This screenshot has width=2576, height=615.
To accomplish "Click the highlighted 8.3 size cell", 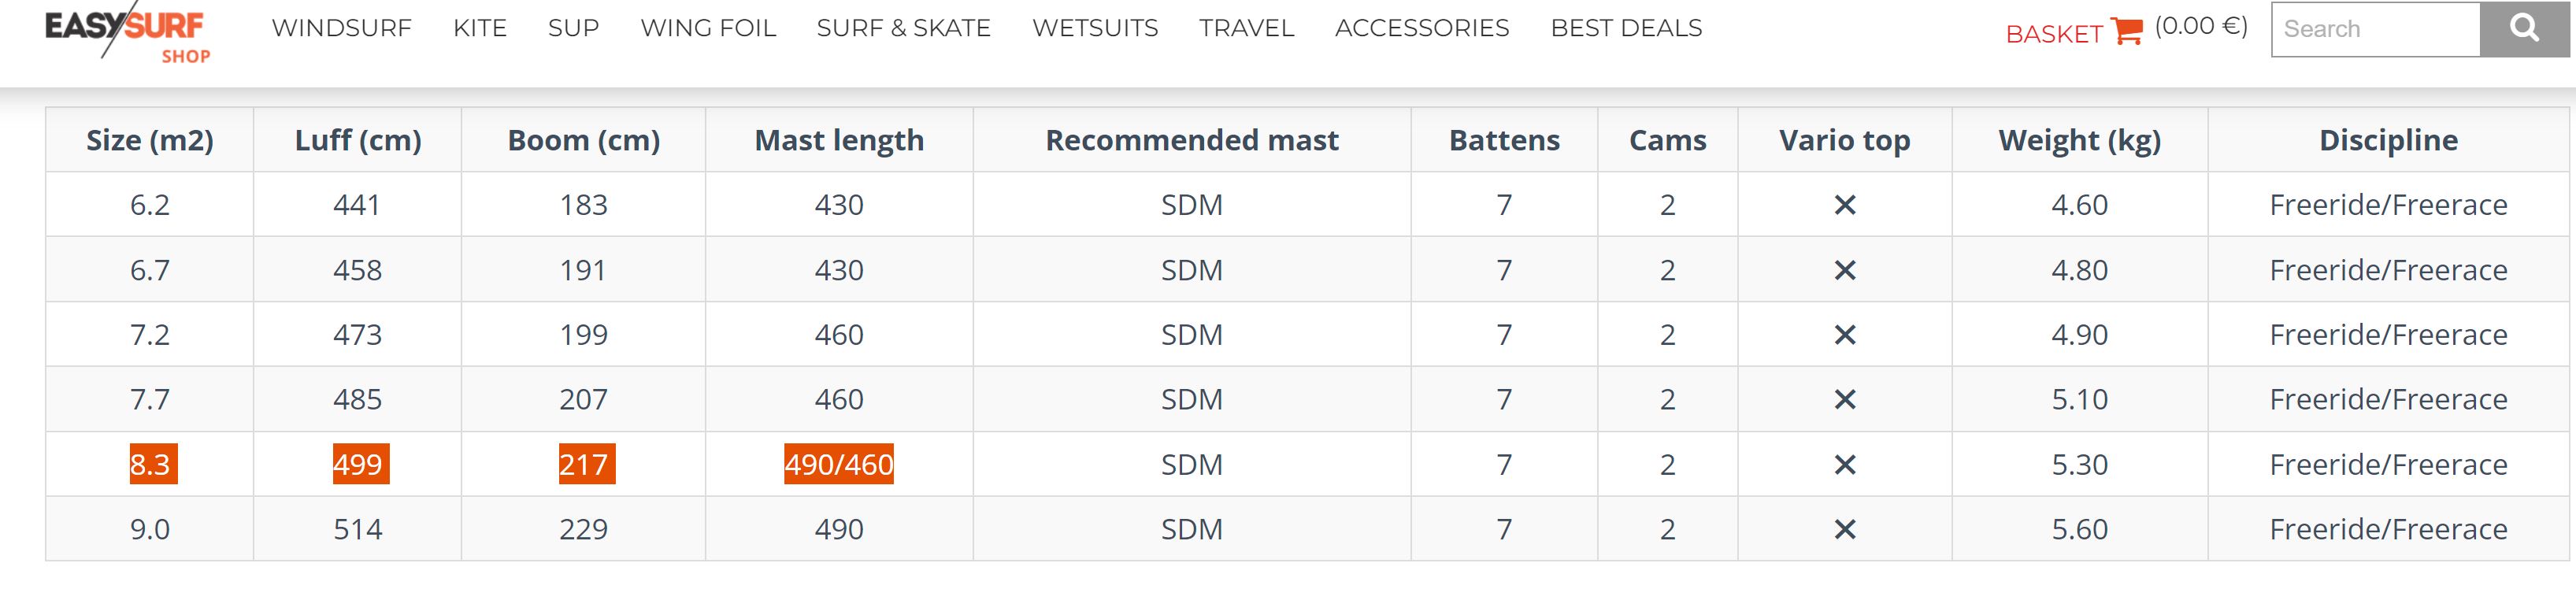I will [x=153, y=464].
